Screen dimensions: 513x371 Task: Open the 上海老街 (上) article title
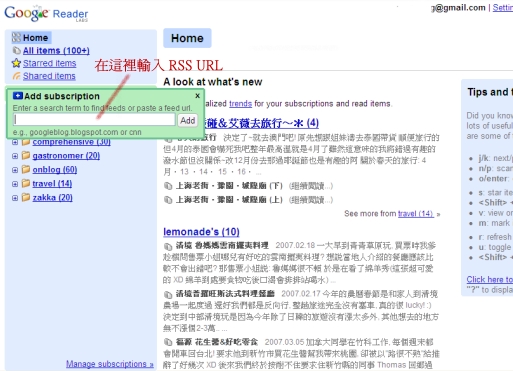pyautogui.click(x=229, y=200)
